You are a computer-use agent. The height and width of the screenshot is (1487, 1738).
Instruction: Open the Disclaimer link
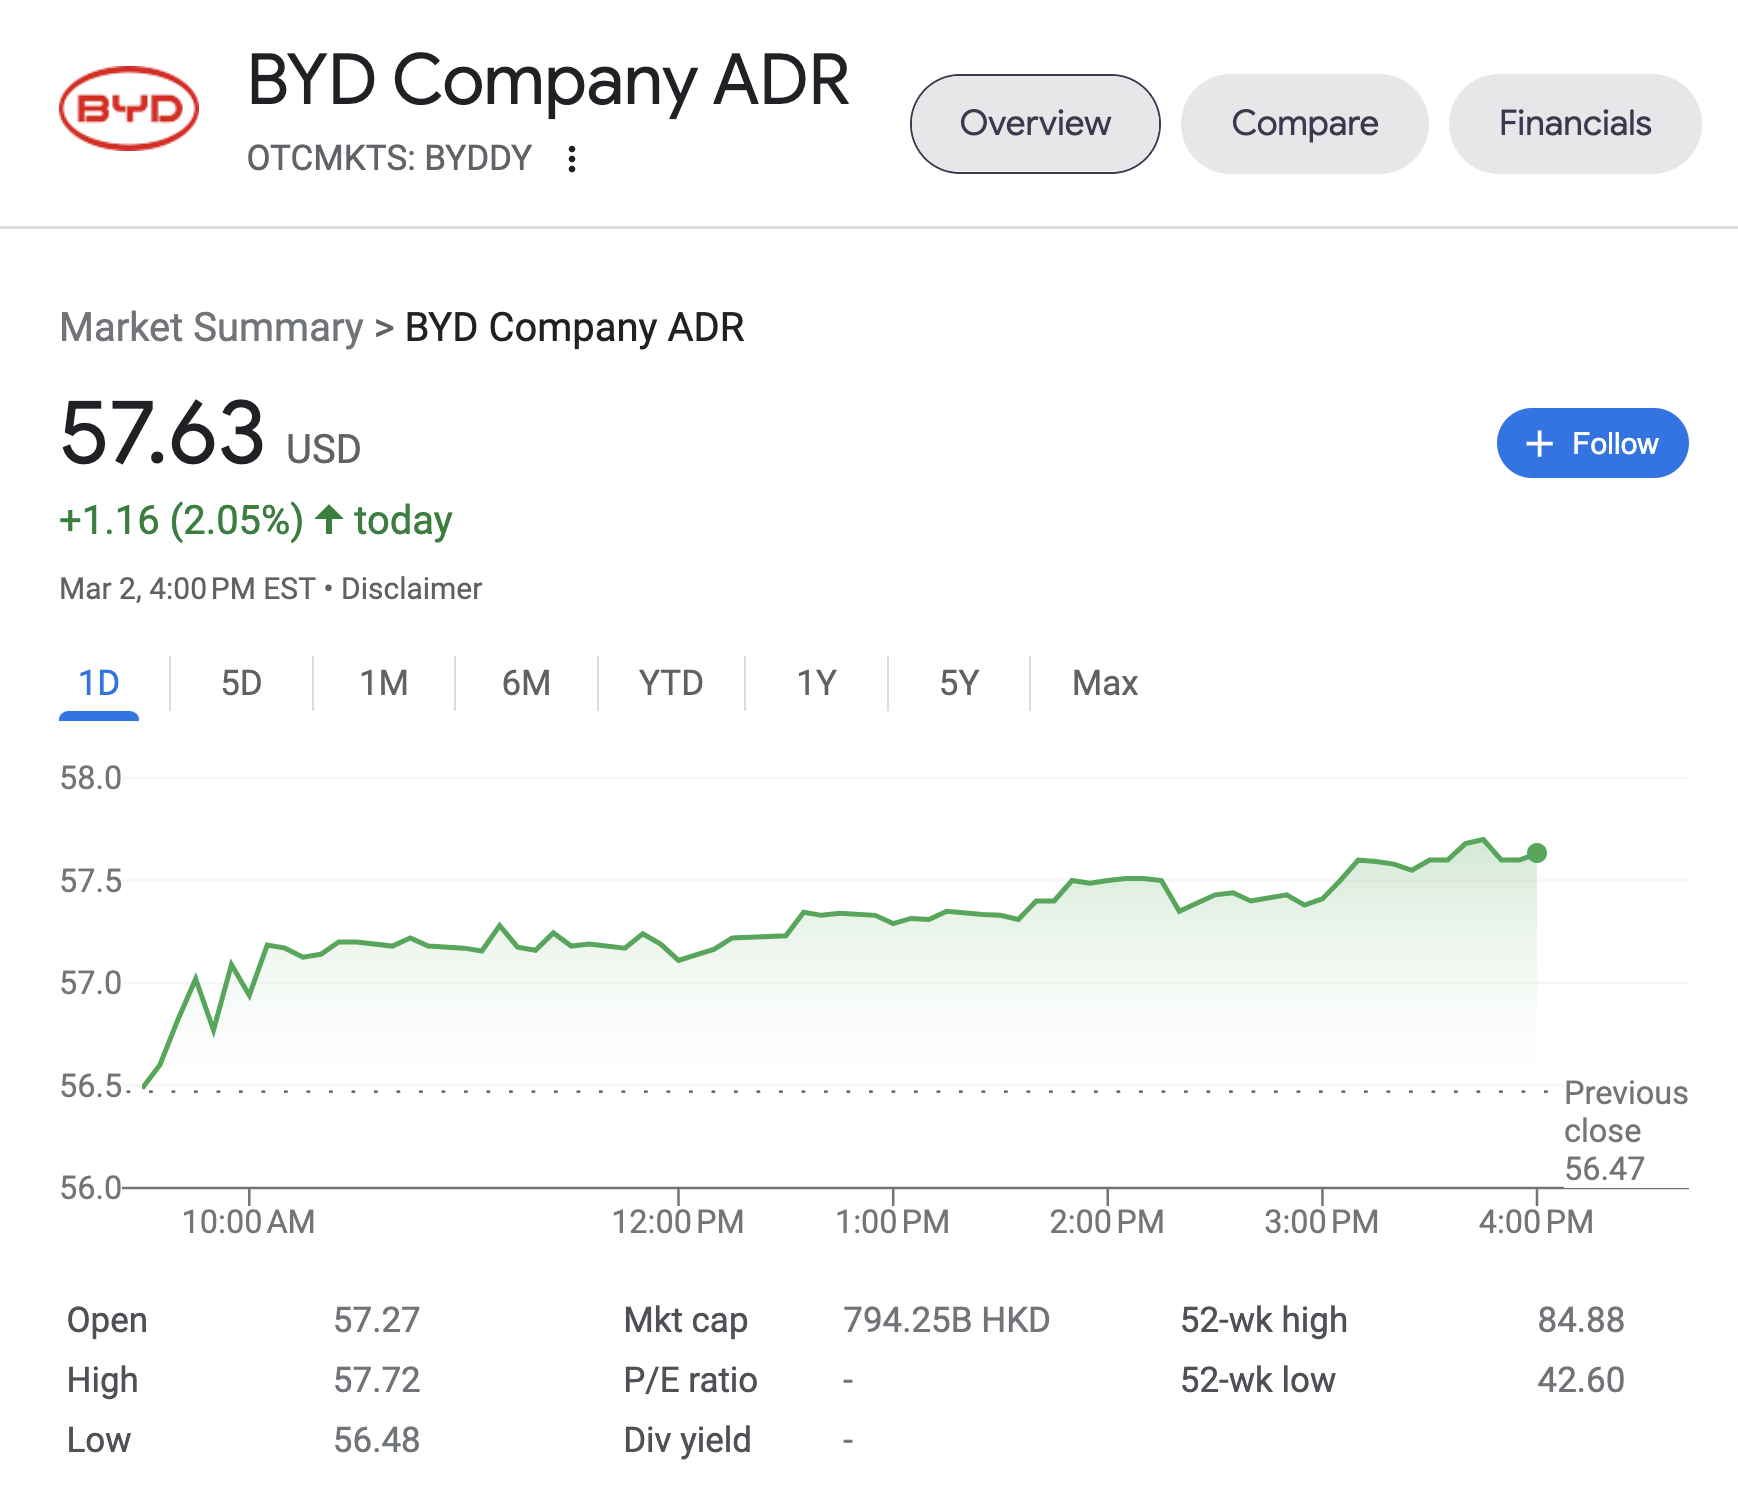(x=411, y=589)
